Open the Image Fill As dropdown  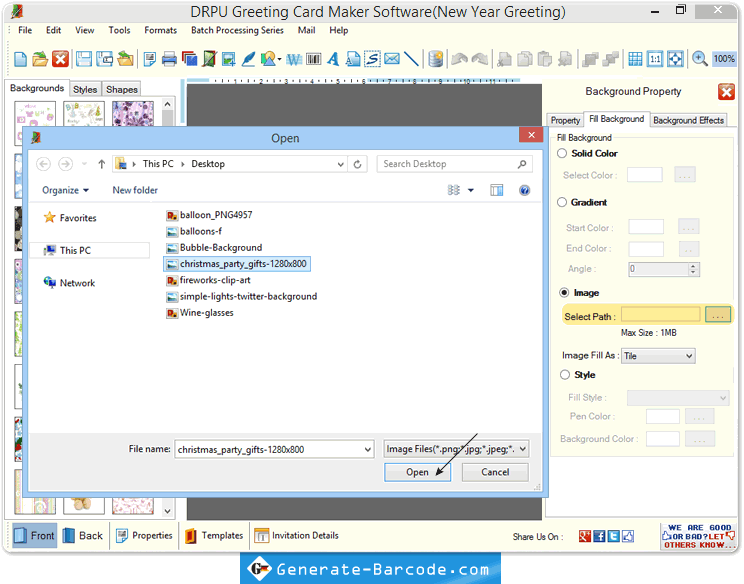pyautogui.click(x=658, y=356)
